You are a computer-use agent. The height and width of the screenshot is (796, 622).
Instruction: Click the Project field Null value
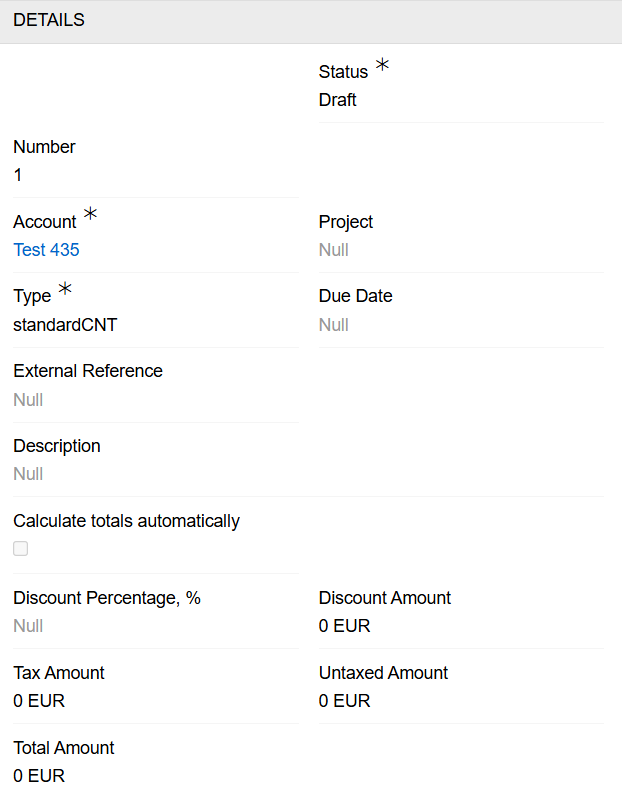pyautogui.click(x=333, y=250)
